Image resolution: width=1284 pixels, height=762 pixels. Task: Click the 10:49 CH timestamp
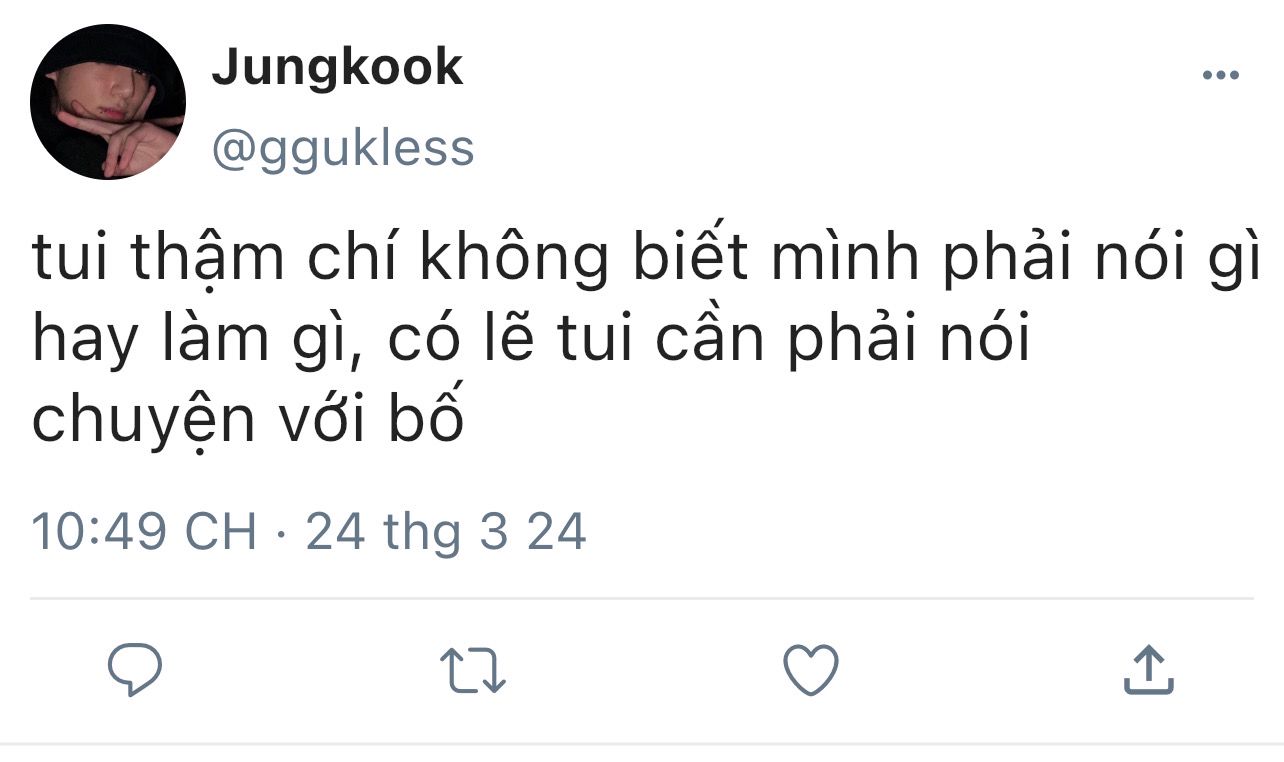coord(145,531)
